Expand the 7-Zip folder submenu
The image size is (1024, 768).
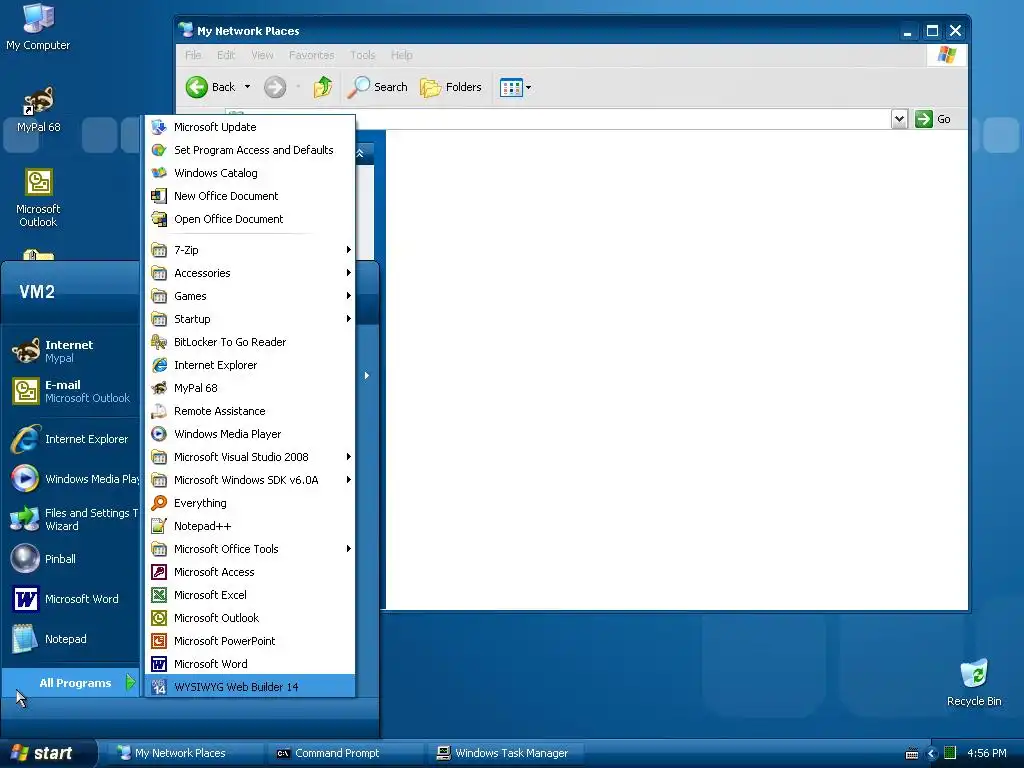click(x=250, y=249)
